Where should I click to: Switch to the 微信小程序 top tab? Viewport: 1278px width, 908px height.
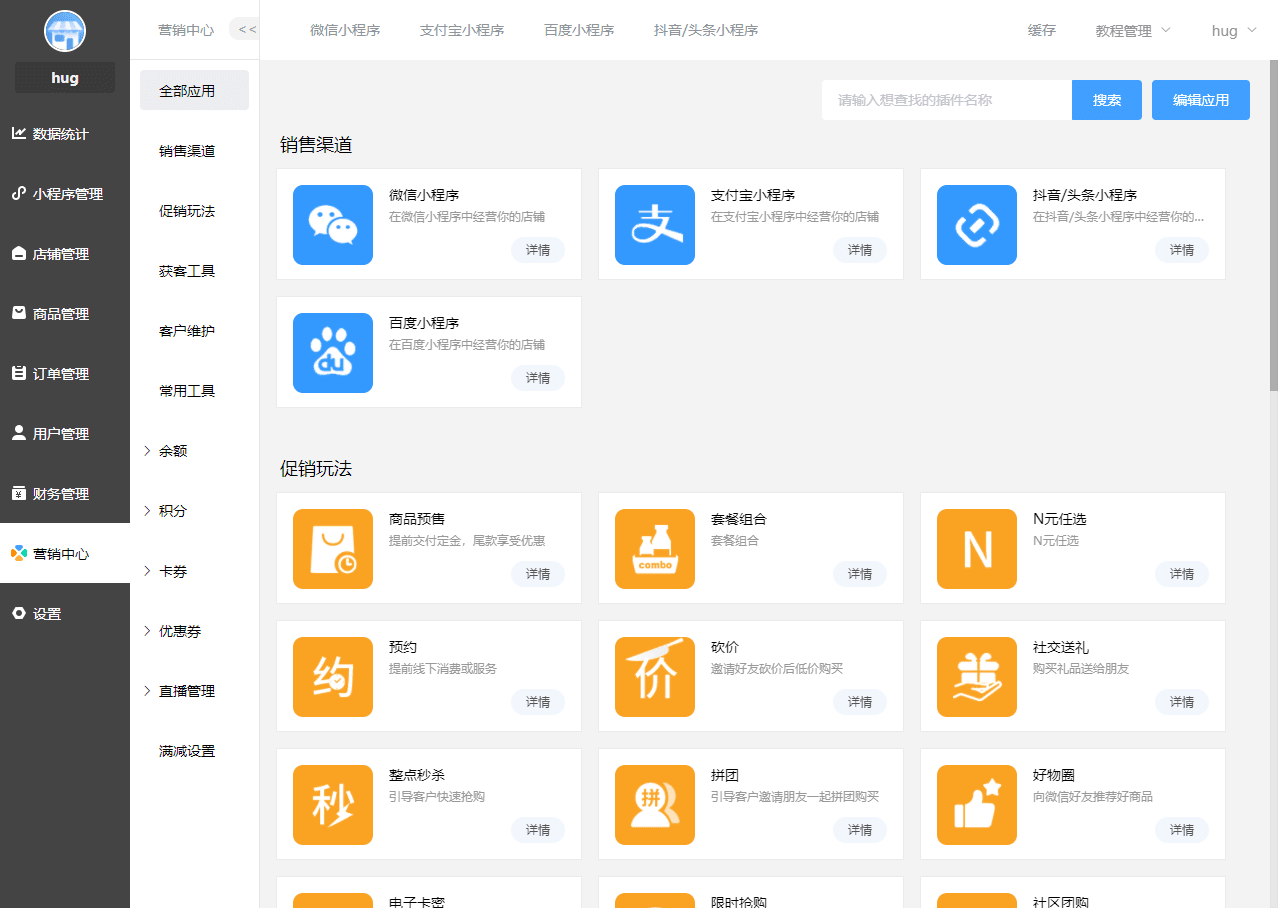(x=345, y=30)
